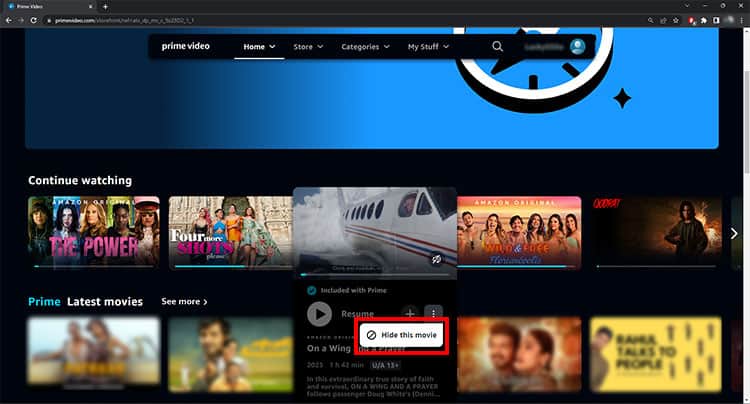
Task: Click the zoom magnifier icon in address bar
Action: 651,20
